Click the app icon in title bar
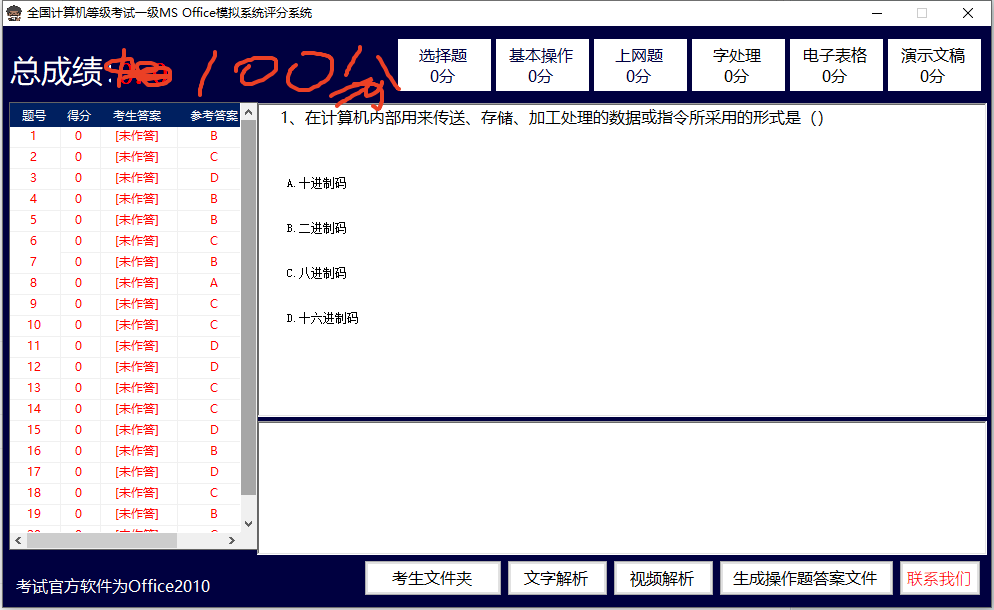 pos(14,13)
